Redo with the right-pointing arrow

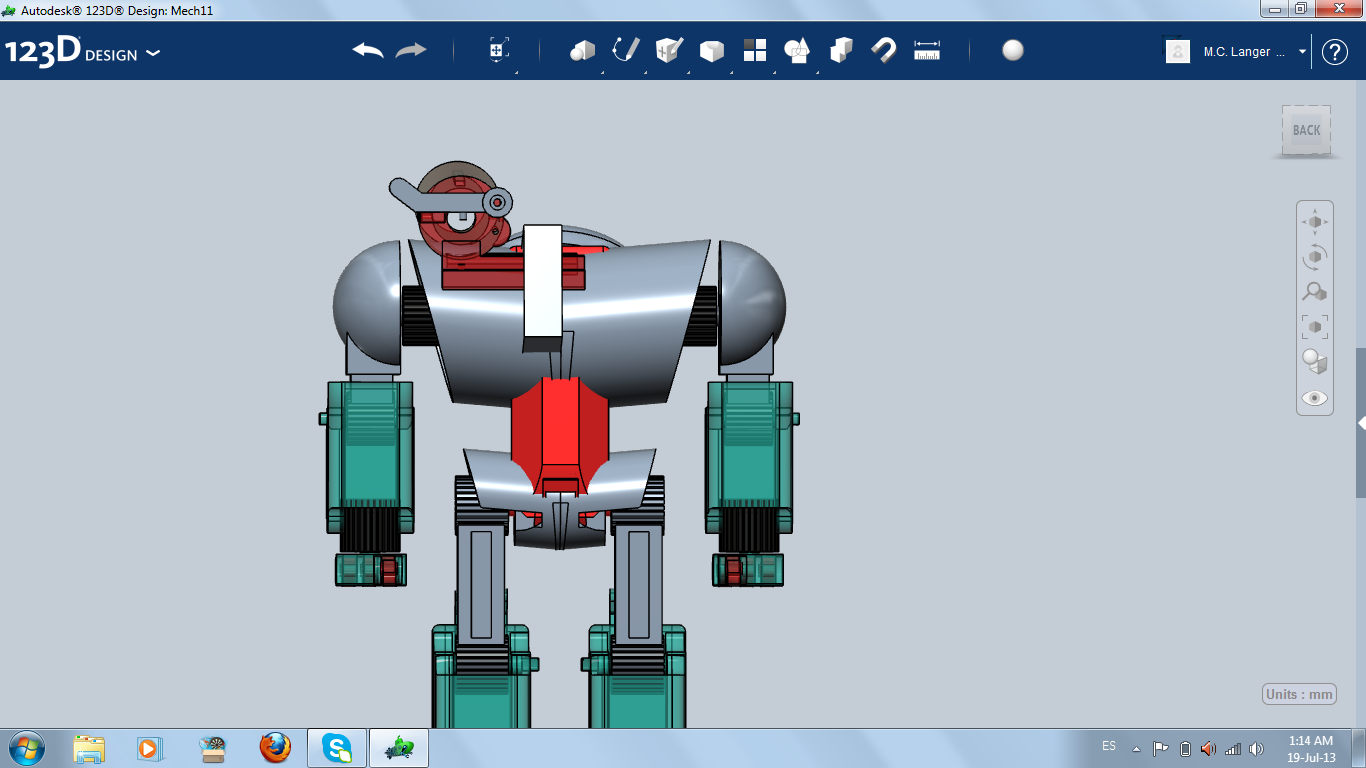[x=411, y=50]
